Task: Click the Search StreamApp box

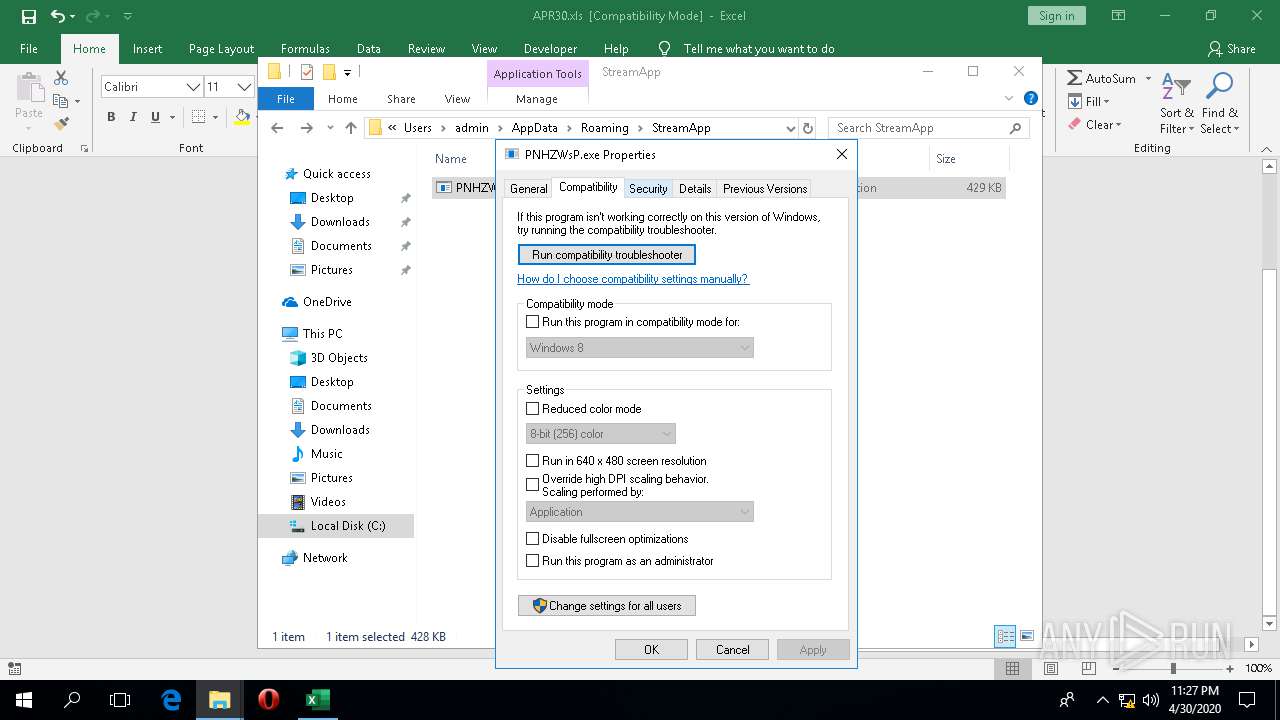Action: pos(927,128)
